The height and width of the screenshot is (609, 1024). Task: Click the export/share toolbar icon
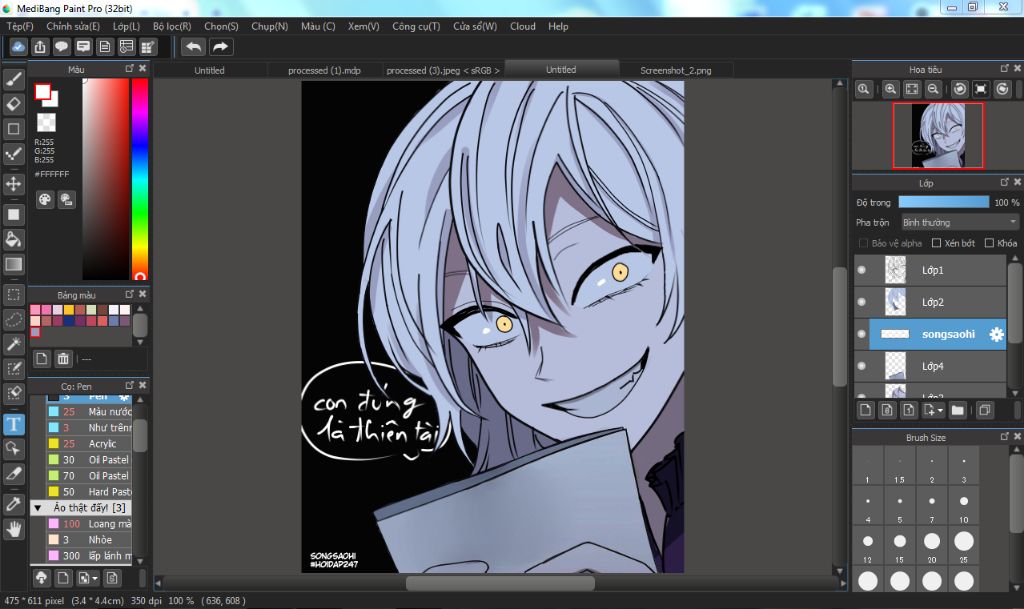tap(40, 46)
